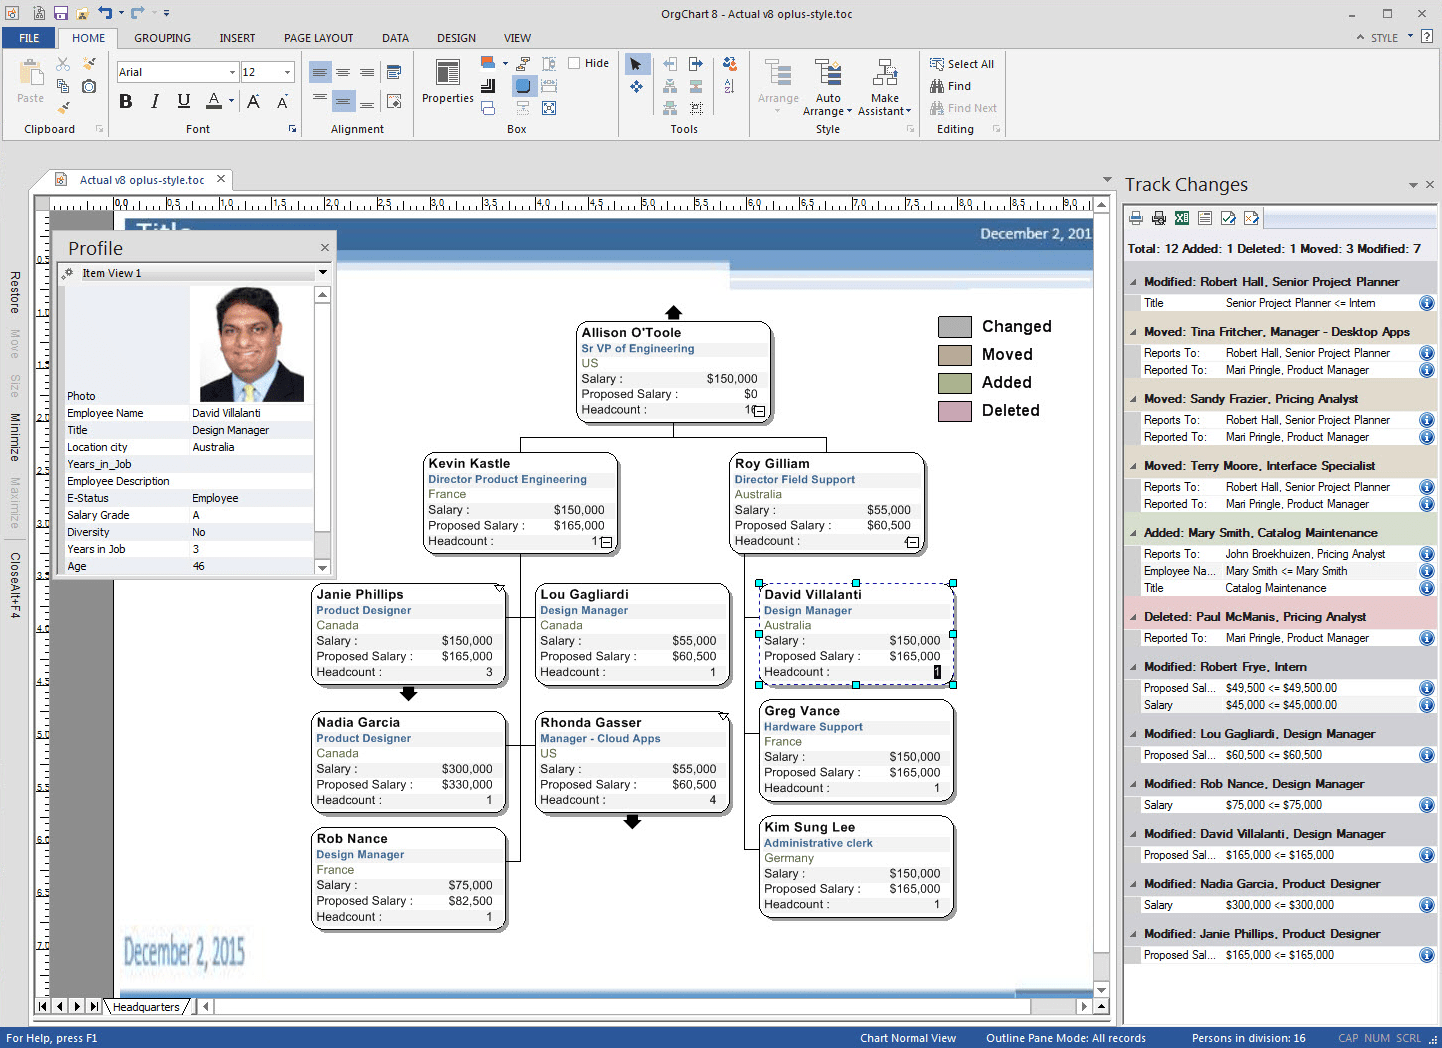Toggle underline formatting for selected text
The width and height of the screenshot is (1442, 1048).
coord(182,102)
